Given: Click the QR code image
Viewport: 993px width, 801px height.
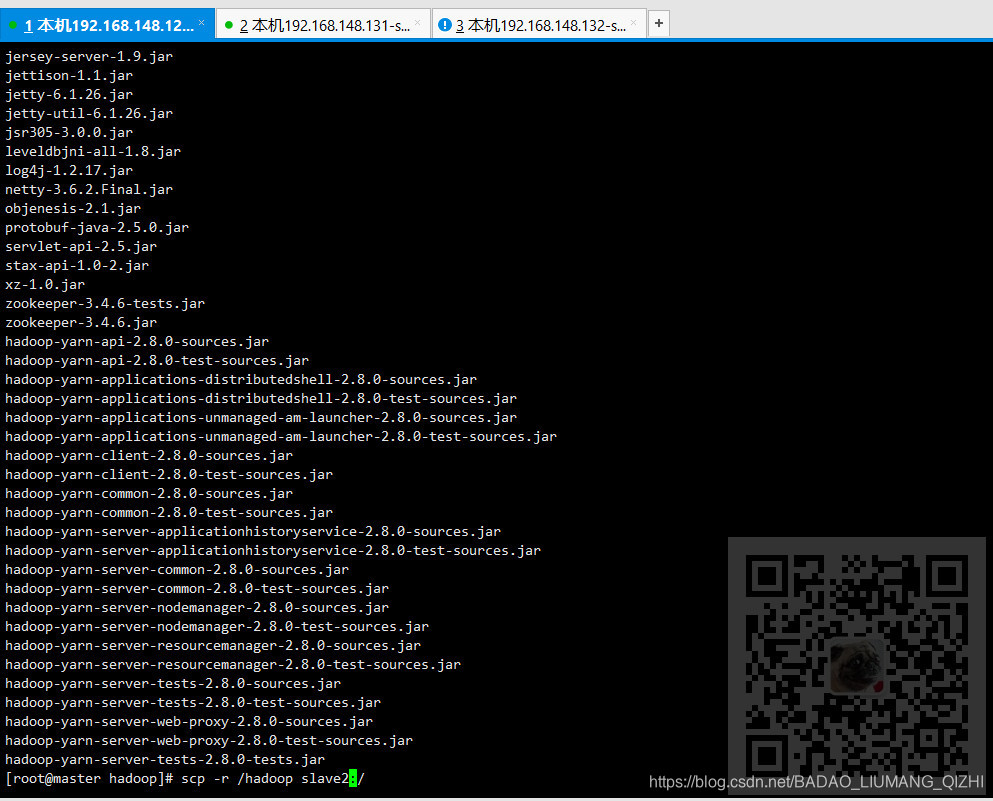Looking at the screenshot, I should pyautogui.click(x=856, y=663).
